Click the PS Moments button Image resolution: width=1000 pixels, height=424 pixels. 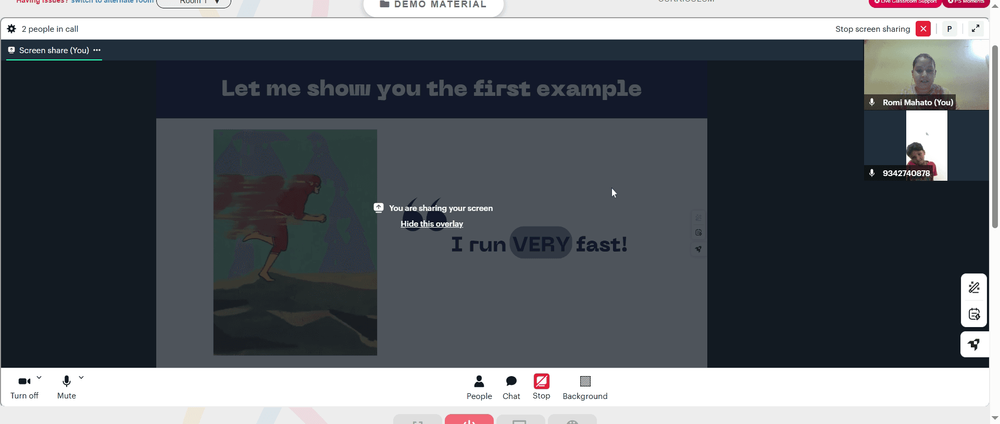[966, 3]
